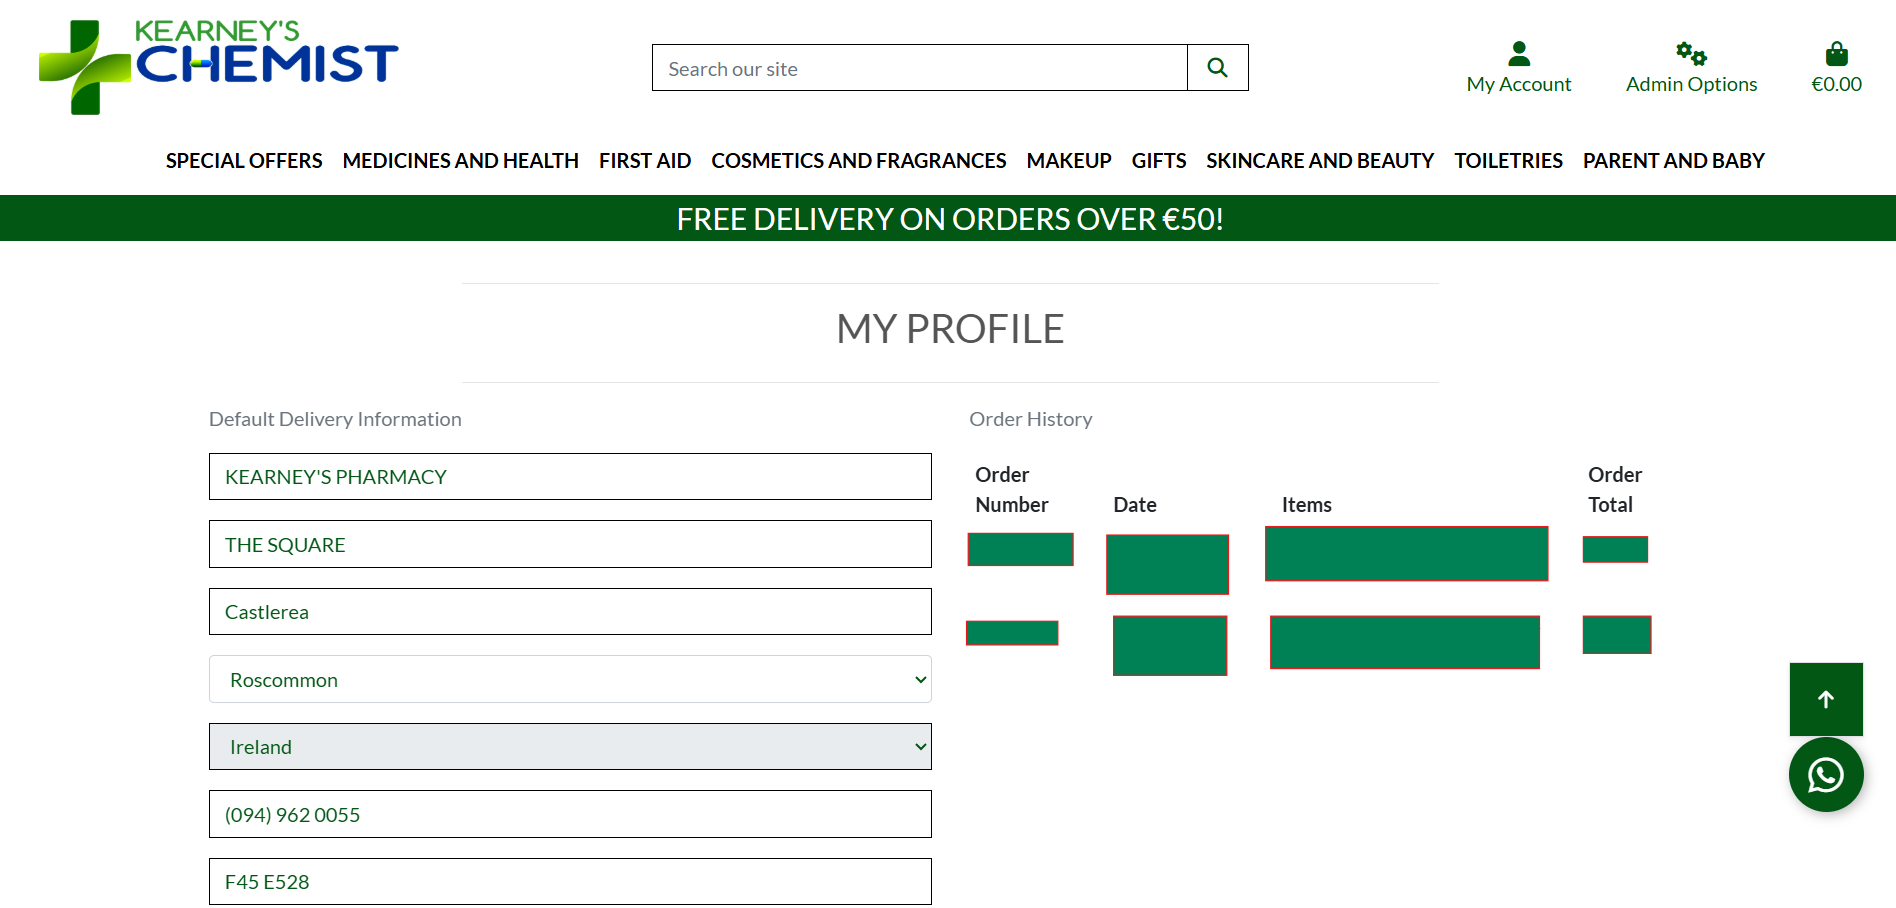Click the Parent and Baby link
Screen dimensions: 1896x908
coord(1673,161)
